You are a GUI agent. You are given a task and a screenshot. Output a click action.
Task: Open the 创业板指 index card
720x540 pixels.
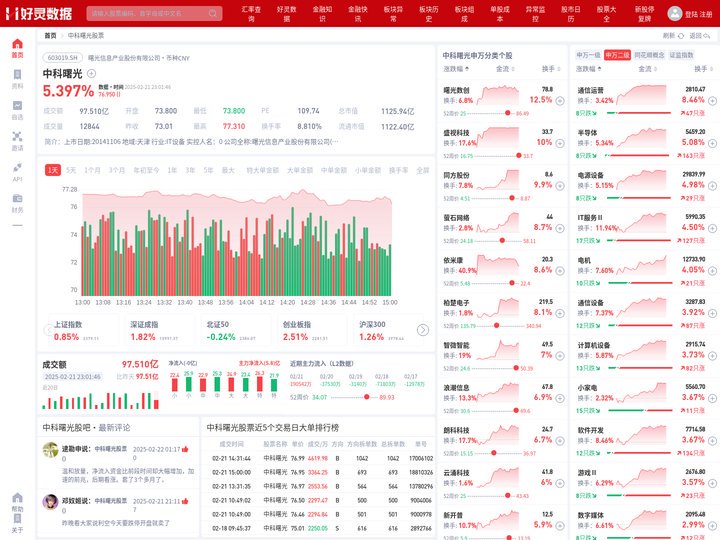(x=311, y=331)
